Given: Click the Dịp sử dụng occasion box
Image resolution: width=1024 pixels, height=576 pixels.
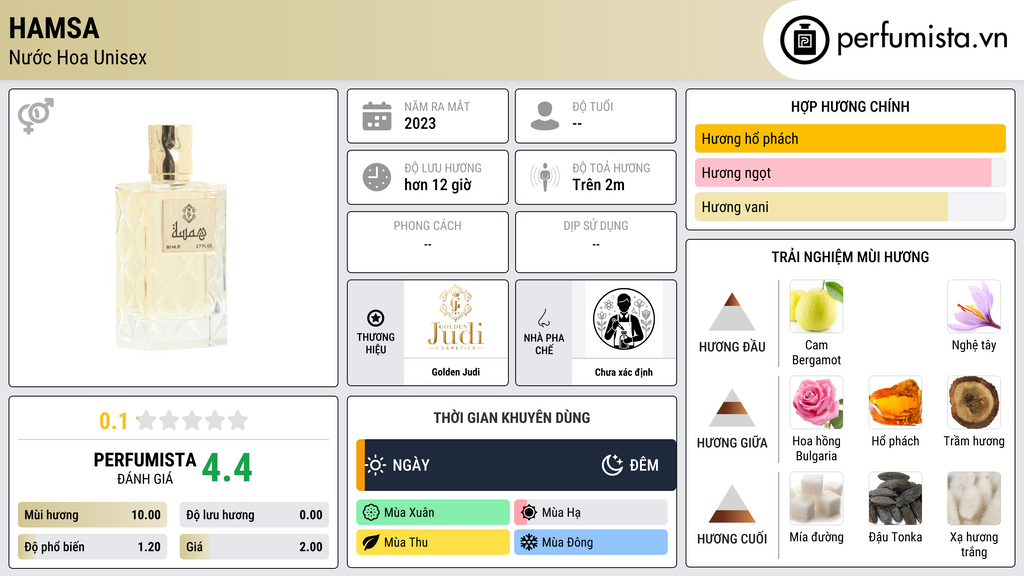Looking at the screenshot, I should point(596,242).
